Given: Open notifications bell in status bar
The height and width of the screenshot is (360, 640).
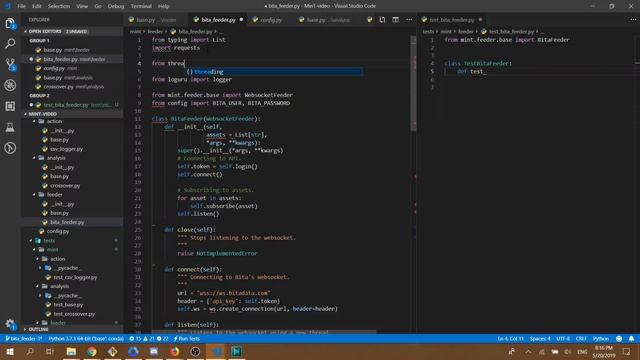Looking at the screenshot, I should coord(631,339).
